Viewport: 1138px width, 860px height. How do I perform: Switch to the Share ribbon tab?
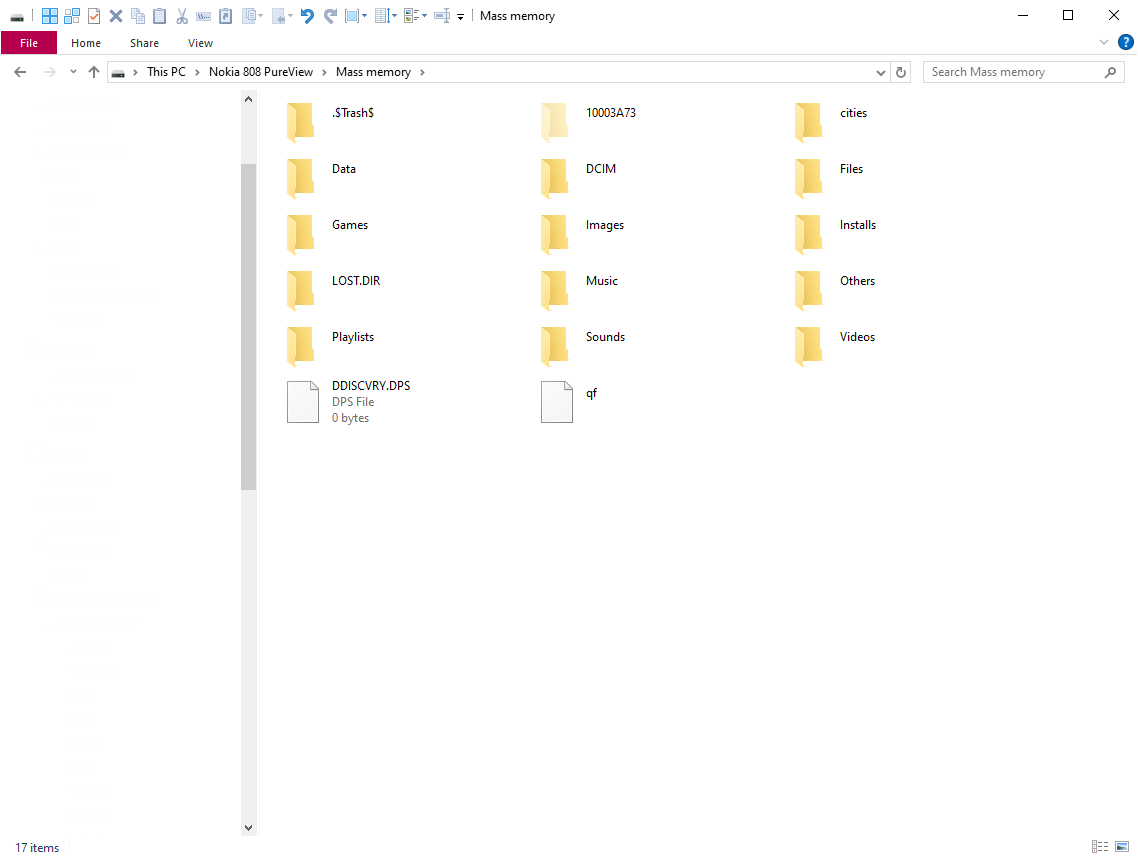coord(144,43)
